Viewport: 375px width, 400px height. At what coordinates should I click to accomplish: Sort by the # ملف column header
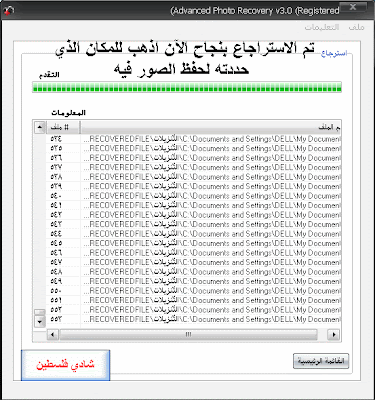[63, 127]
